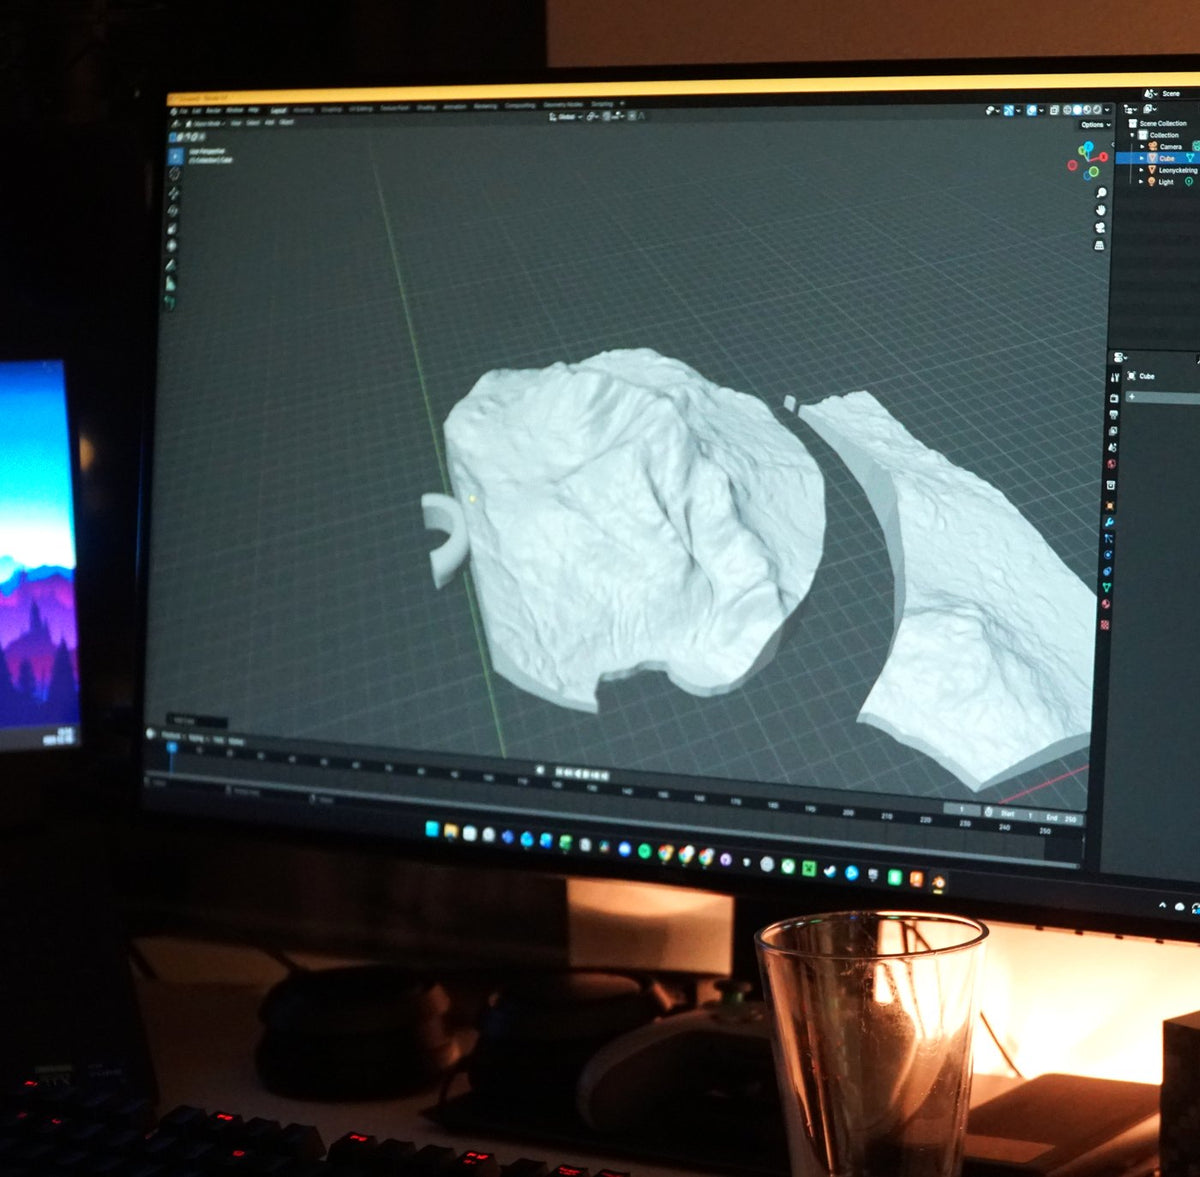The width and height of the screenshot is (1200, 1177).
Task: Switch to solid shading mode
Action: click(1077, 110)
